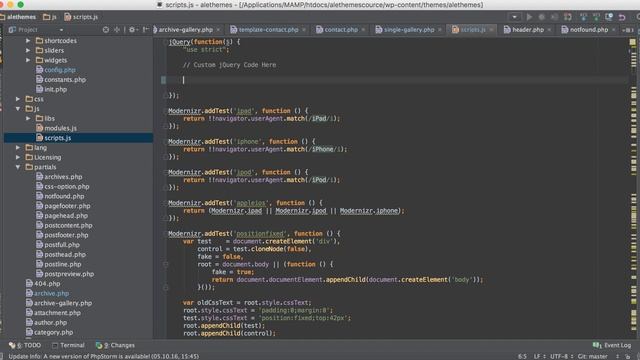Open Project panel settings gear
The width and height of the screenshot is (640, 360).
[x=133, y=30]
